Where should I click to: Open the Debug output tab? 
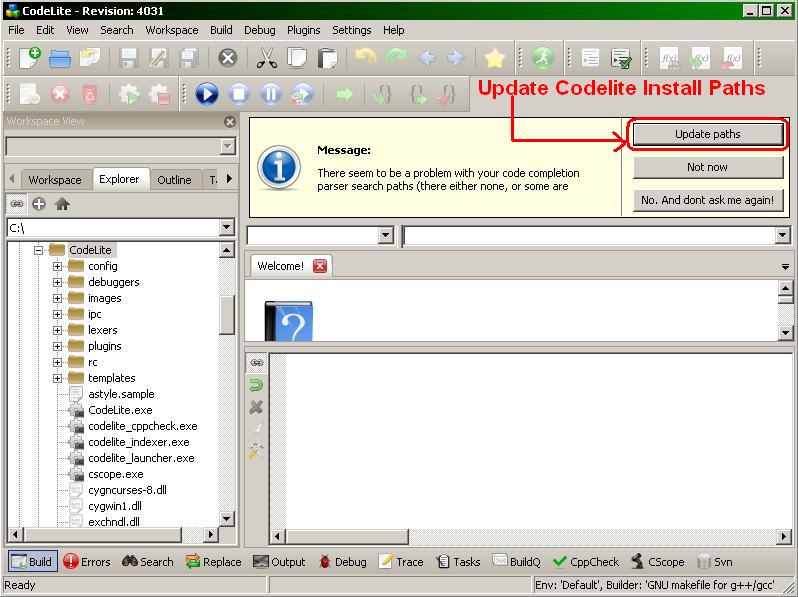pyautogui.click(x=343, y=561)
